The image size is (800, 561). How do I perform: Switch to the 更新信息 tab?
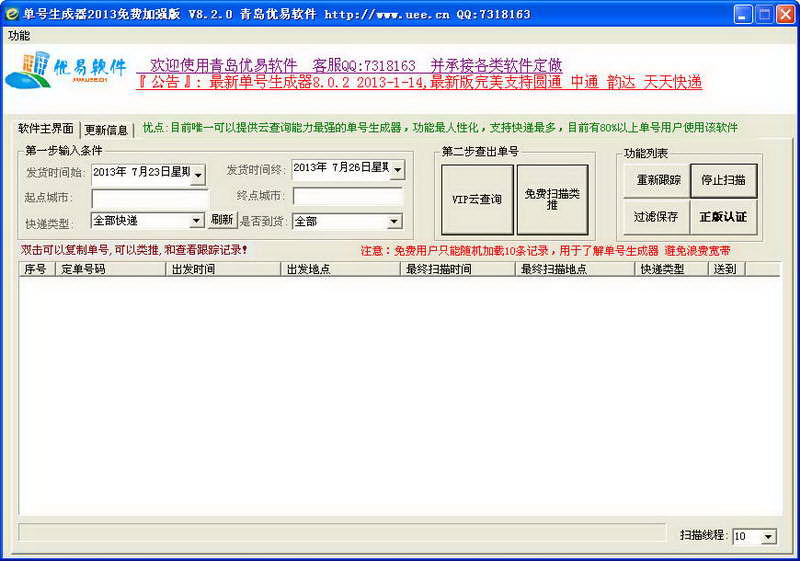click(106, 130)
